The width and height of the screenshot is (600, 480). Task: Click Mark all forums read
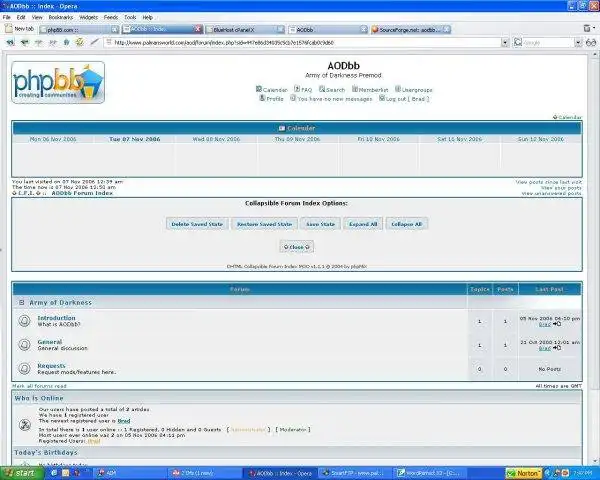point(39,386)
